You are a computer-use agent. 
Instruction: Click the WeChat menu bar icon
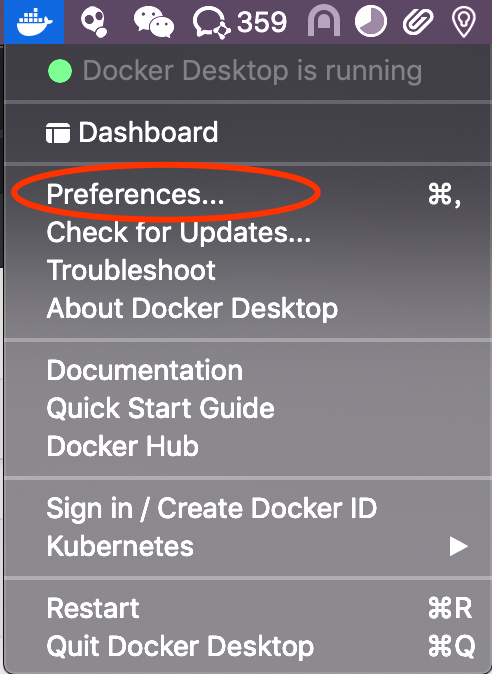[x=153, y=23]
